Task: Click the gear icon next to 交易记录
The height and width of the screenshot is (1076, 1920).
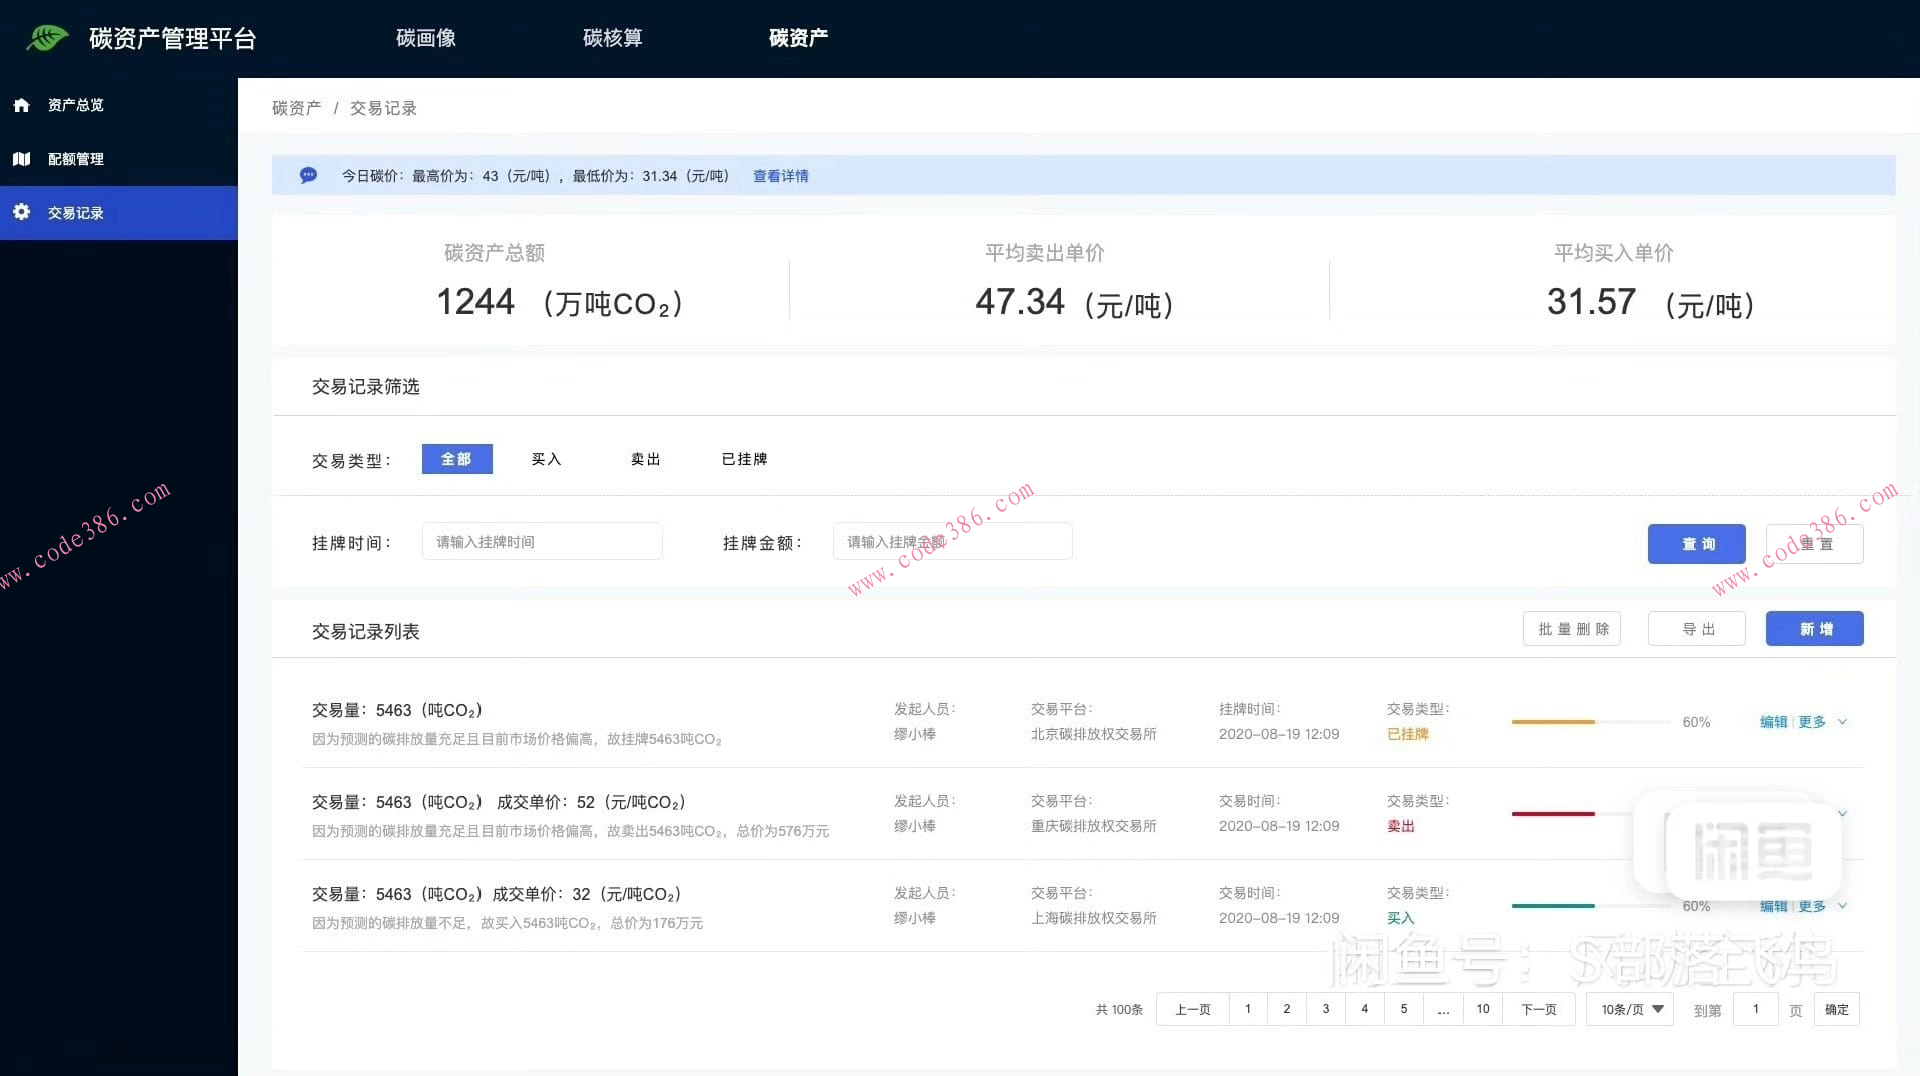Action: pos(21,212)
